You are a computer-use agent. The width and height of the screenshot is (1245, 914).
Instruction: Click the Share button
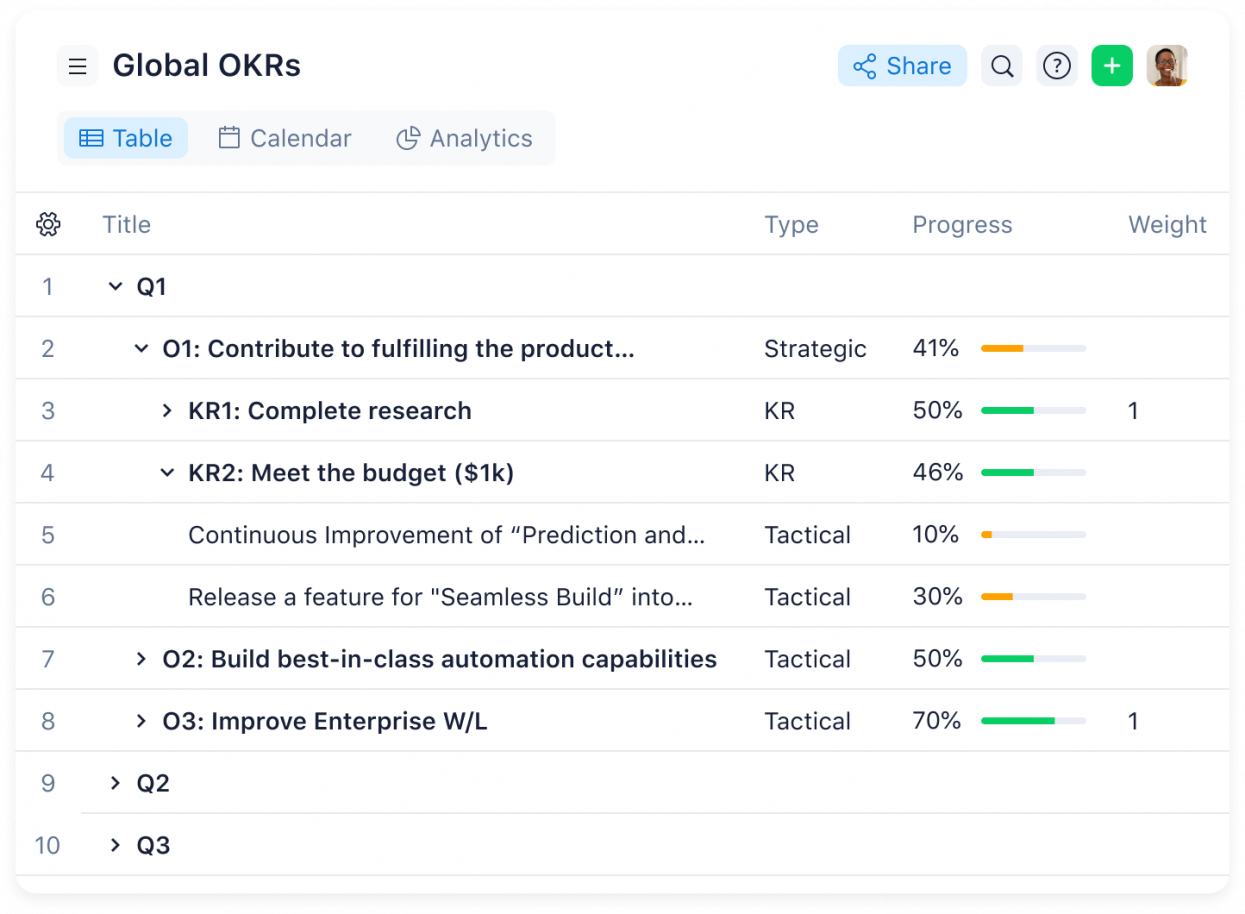click(x=902, y=67)
